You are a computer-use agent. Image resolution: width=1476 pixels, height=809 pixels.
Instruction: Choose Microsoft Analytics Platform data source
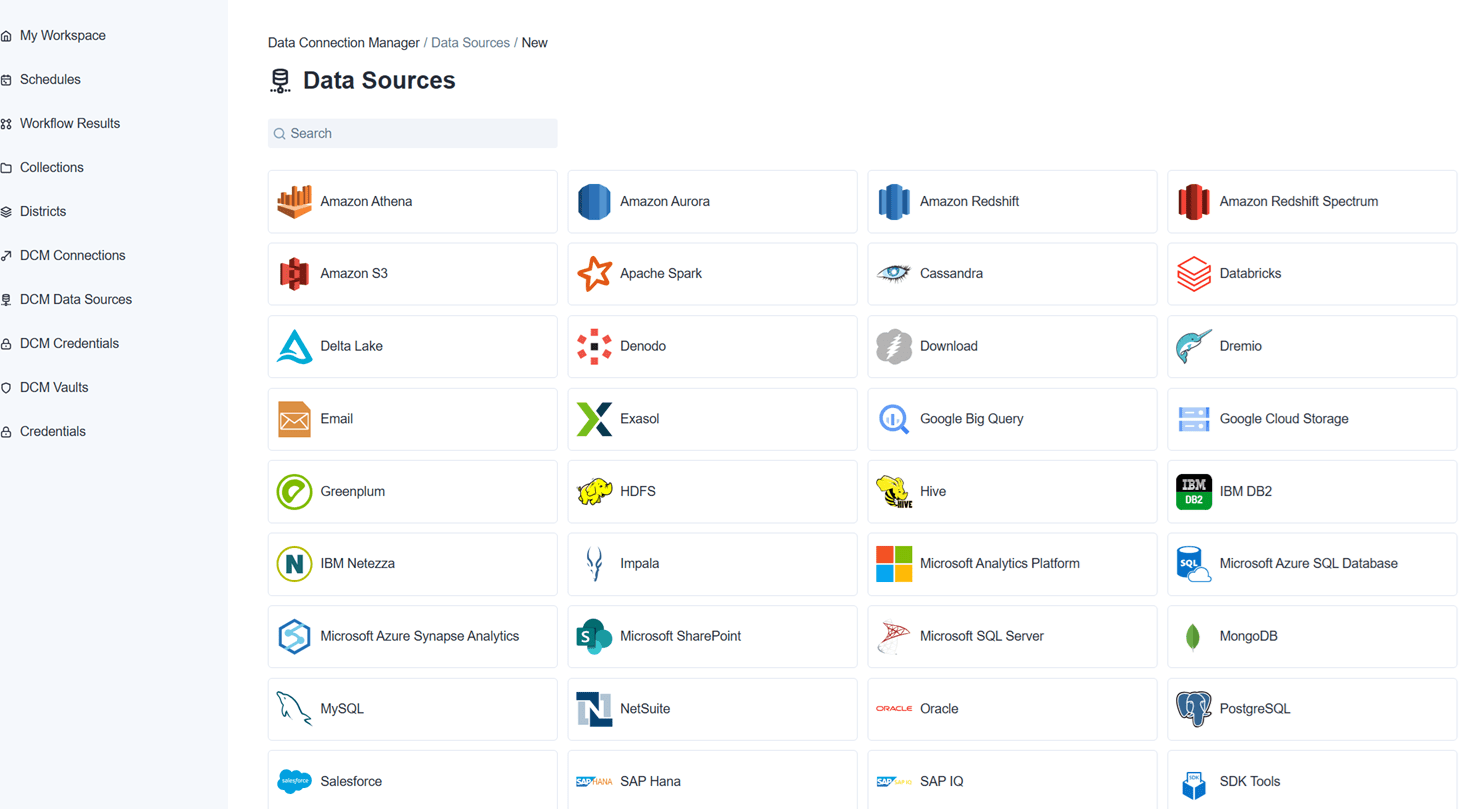(x=1012, y=564)
